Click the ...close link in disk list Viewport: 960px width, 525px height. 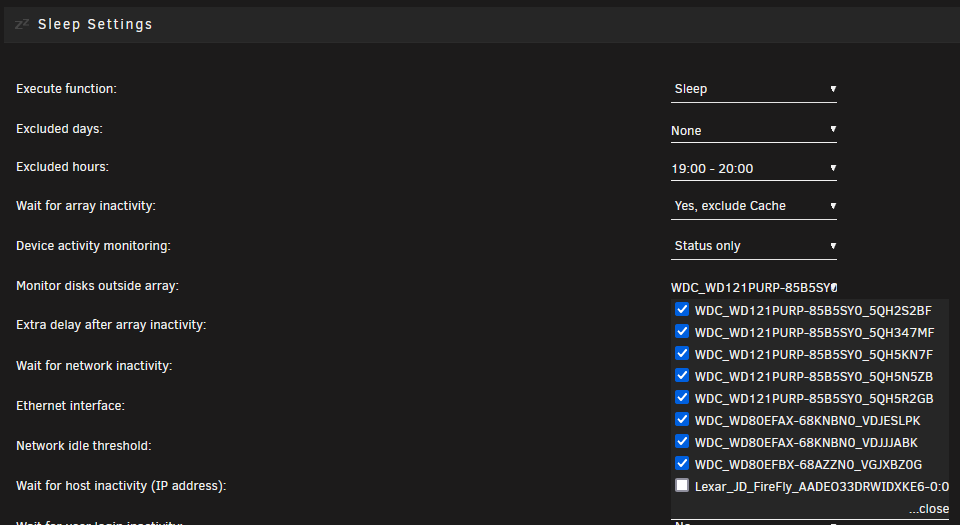(x=929, y=508)
